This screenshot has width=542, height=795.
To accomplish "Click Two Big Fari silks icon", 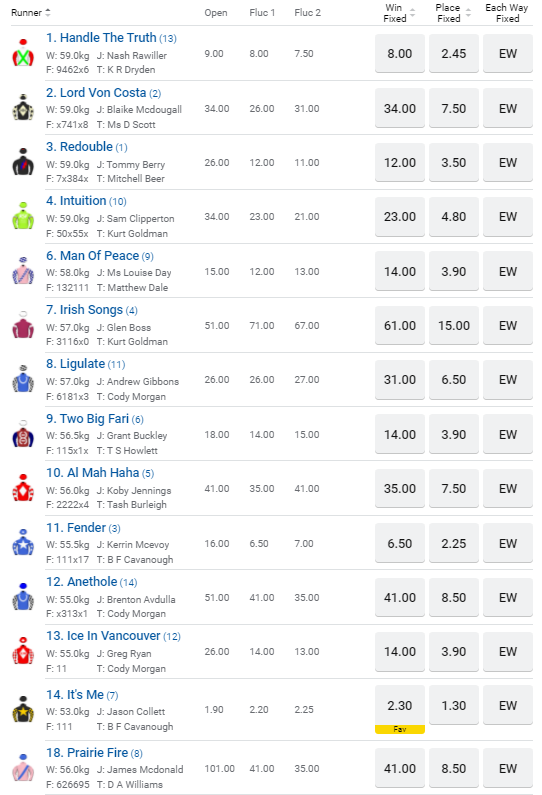I will [x=23, y=434].
